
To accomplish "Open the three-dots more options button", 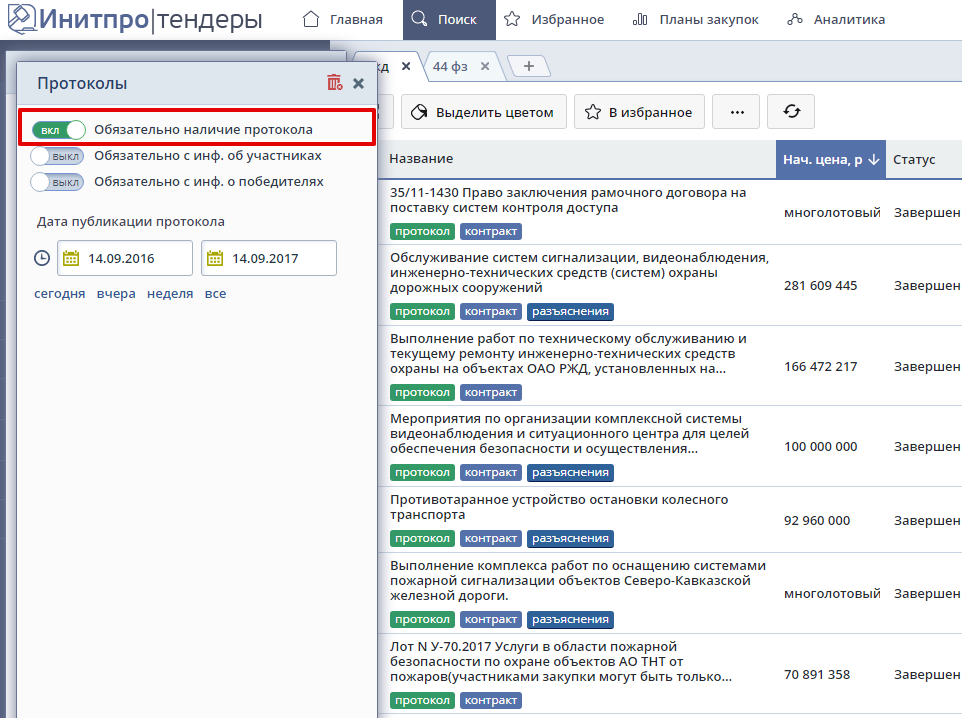I will click(x=736, y=112).
